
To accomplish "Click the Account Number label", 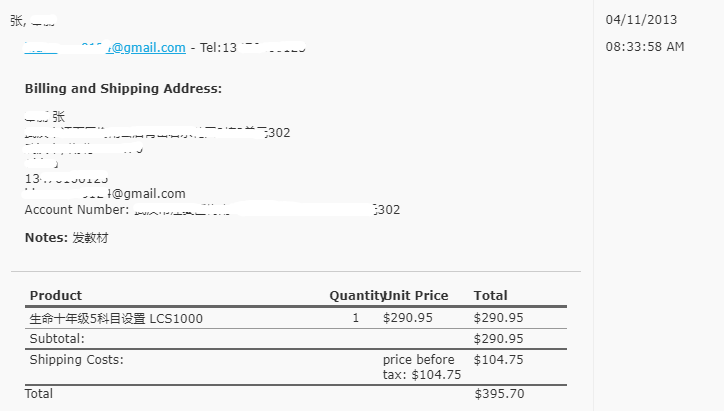I will click(x=77, y=210).
